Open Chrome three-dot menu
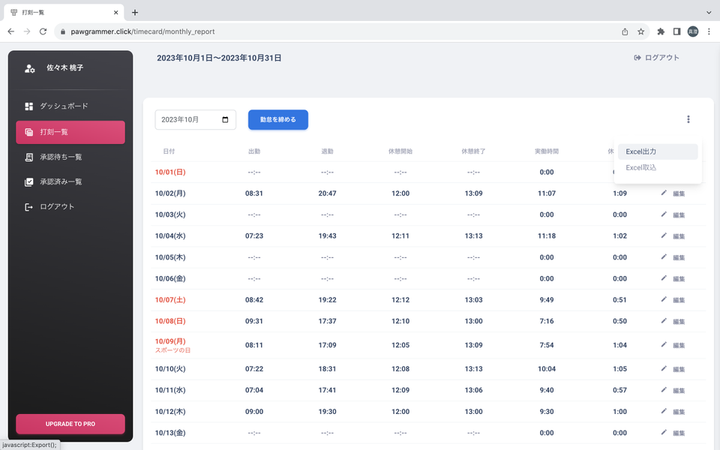Viewport: 720px width, 450px height. click(x=709, y=32)
